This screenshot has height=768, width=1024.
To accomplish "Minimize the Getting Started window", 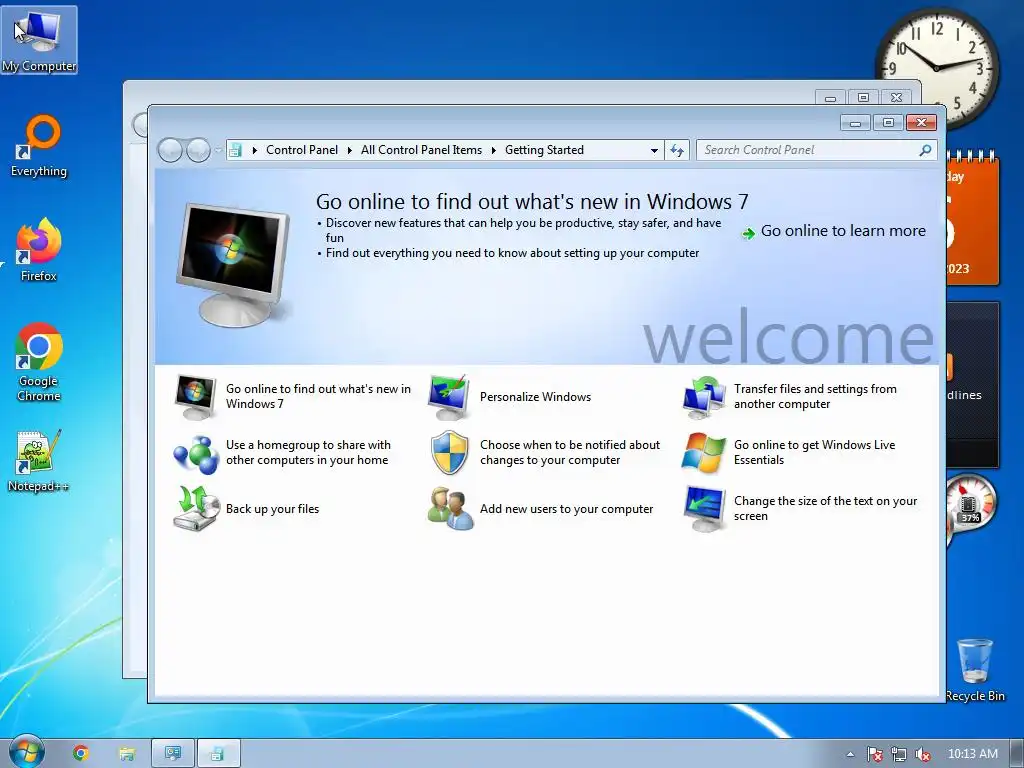I will point(856,123).
